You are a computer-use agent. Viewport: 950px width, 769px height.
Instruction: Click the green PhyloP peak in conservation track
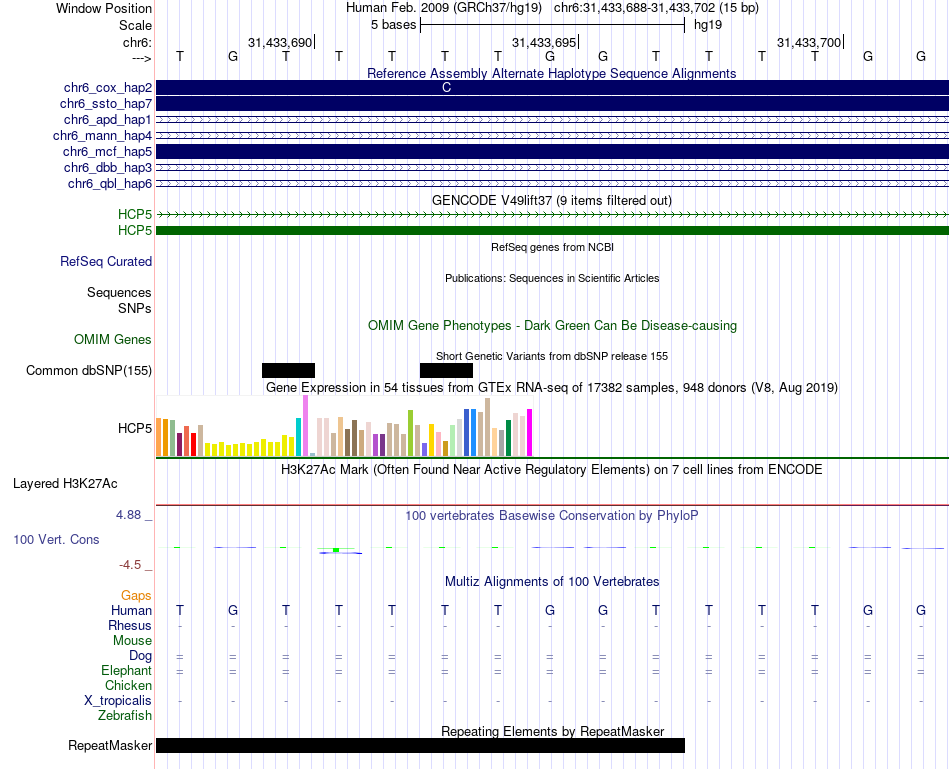pyautogui.click(x=336, y=550)
